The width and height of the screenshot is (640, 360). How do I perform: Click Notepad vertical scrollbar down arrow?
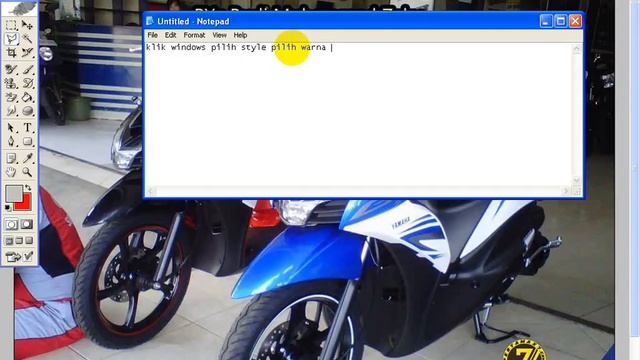coord(577,180)
